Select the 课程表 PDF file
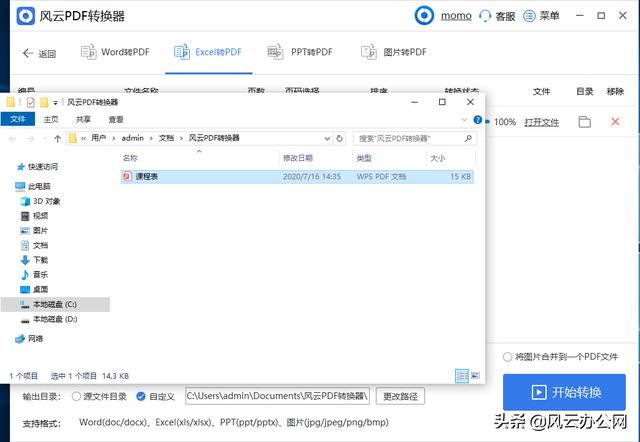 point(297,176)
